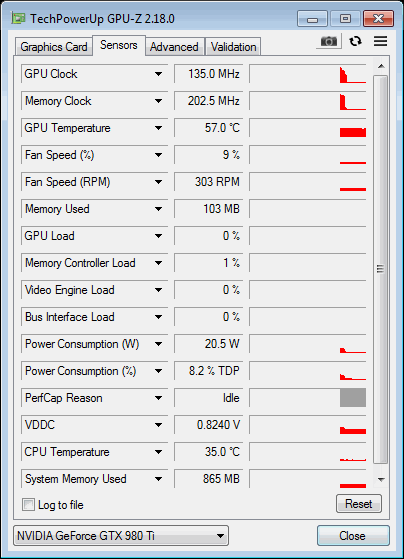Click the Reset button

(359, 504)
